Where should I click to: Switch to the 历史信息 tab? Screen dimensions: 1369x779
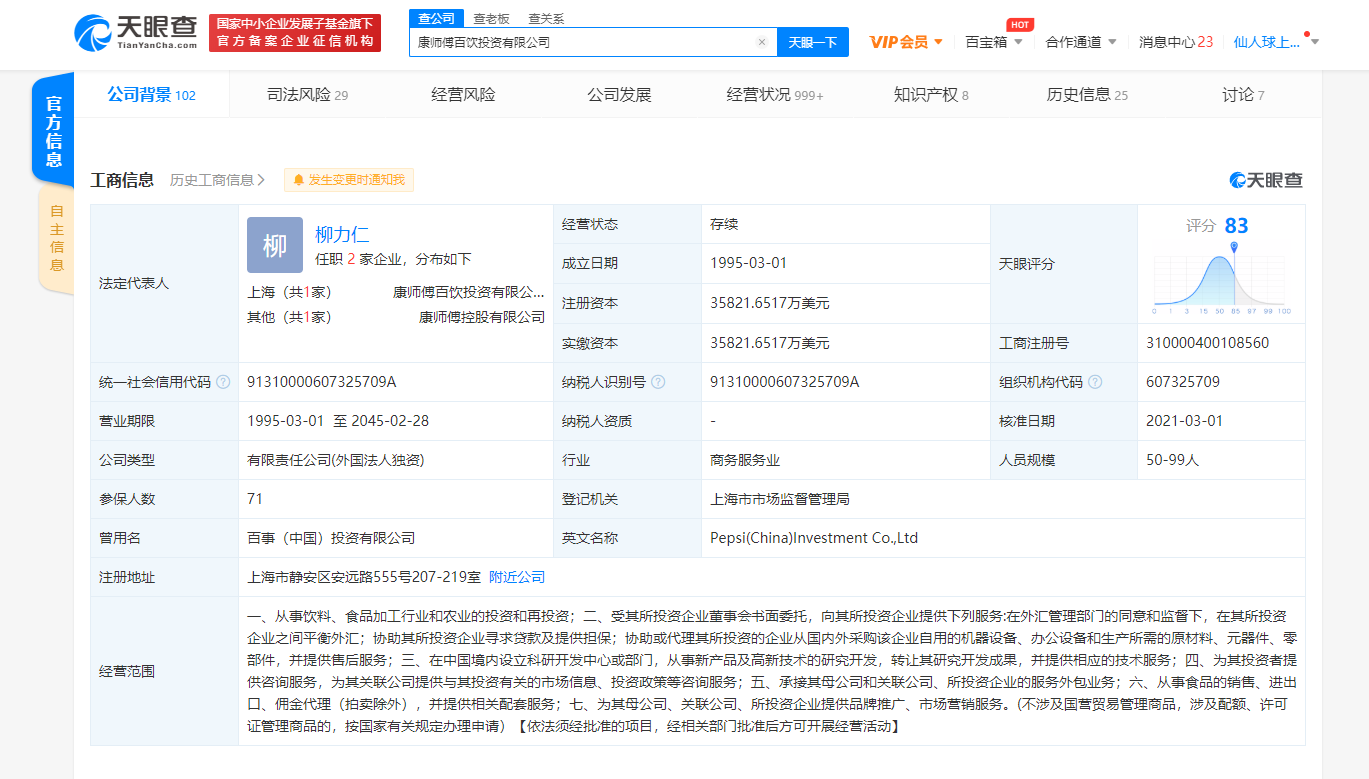(x=1087, y=95)
